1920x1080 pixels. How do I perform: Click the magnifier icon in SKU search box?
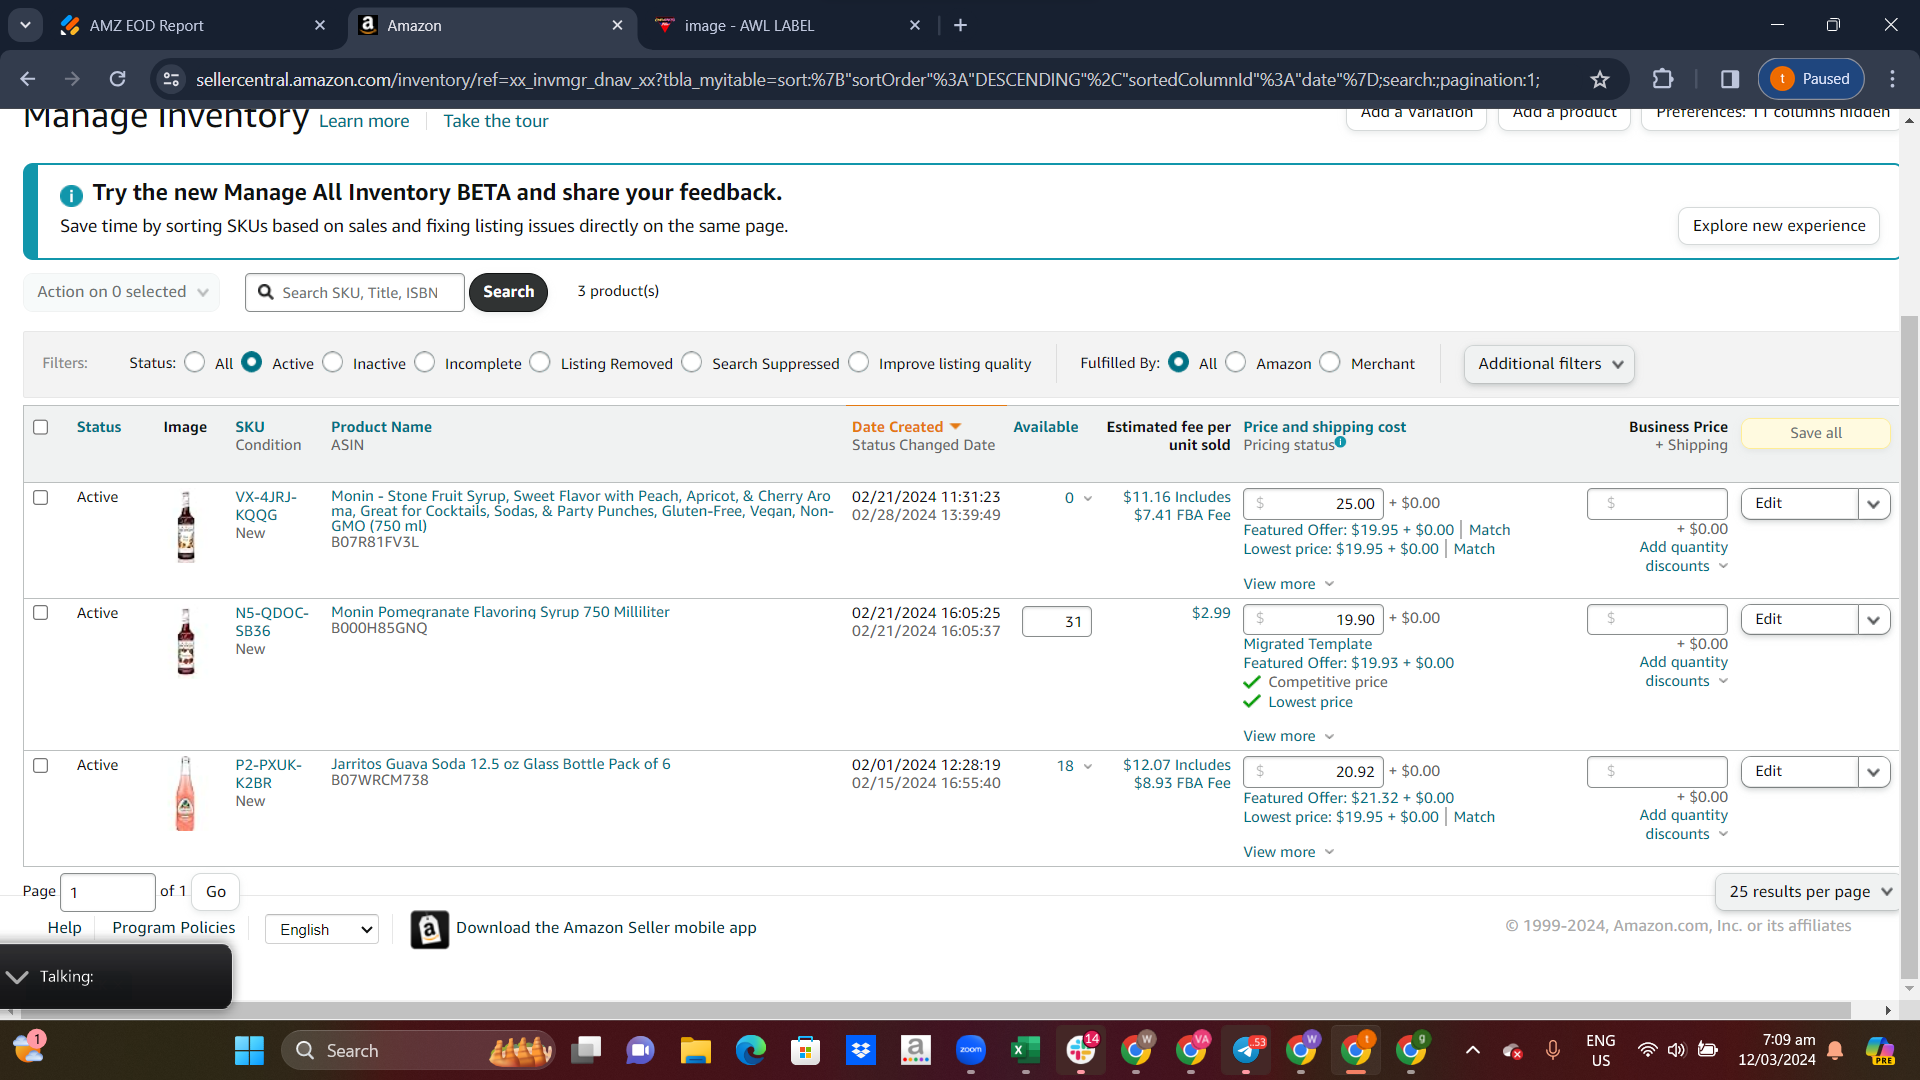tap(265, 292)
